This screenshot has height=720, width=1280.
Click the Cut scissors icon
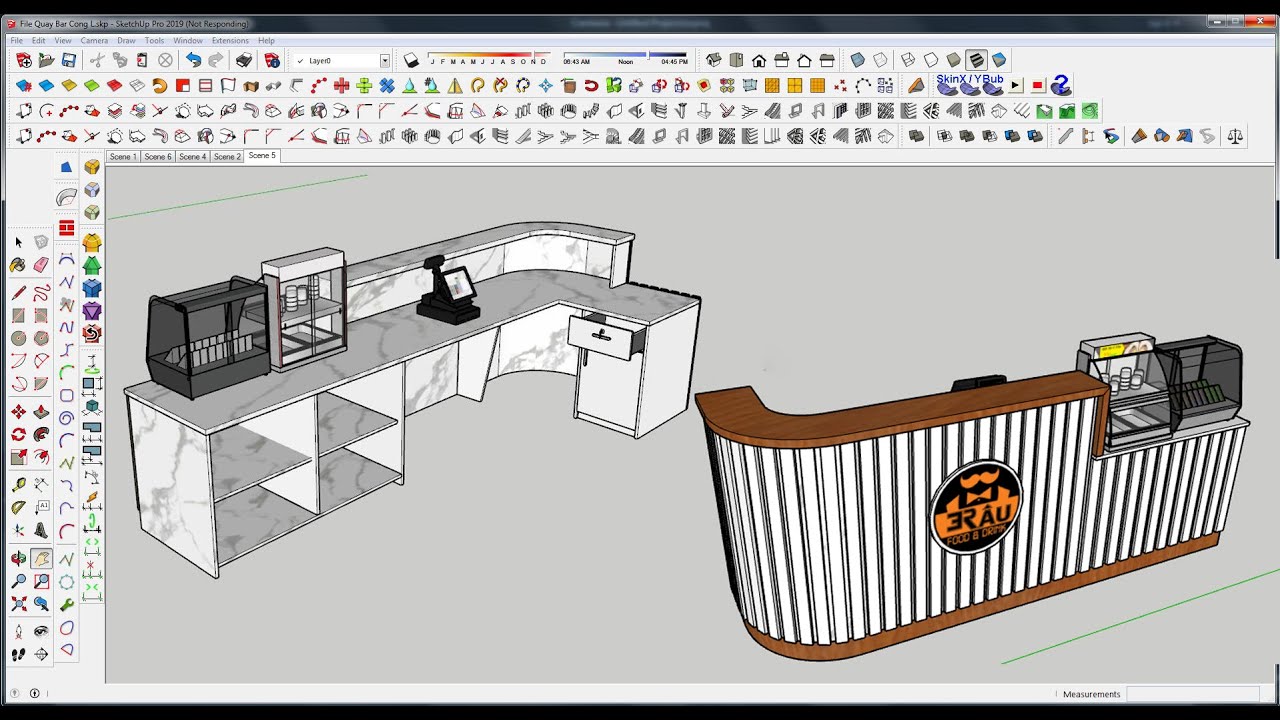tap(97, 61)
